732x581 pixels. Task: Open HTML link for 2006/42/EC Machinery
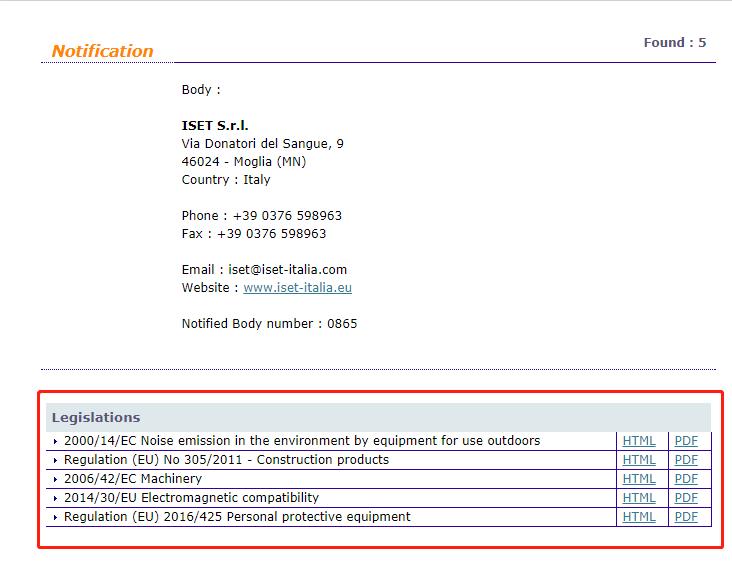pyautogui.click(x=639, y=479)
